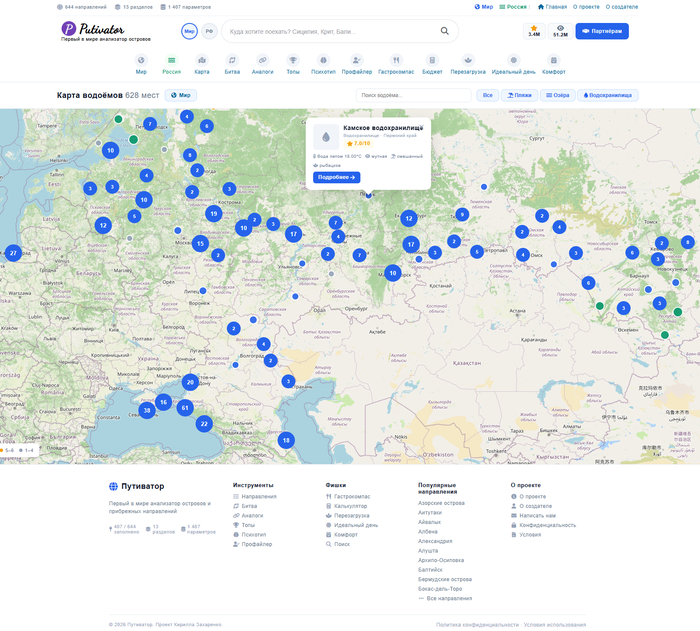Image resolution: width=700 pixels, height=631 pixels.
Task: Open footer link Условия
Action: point(526,535)
